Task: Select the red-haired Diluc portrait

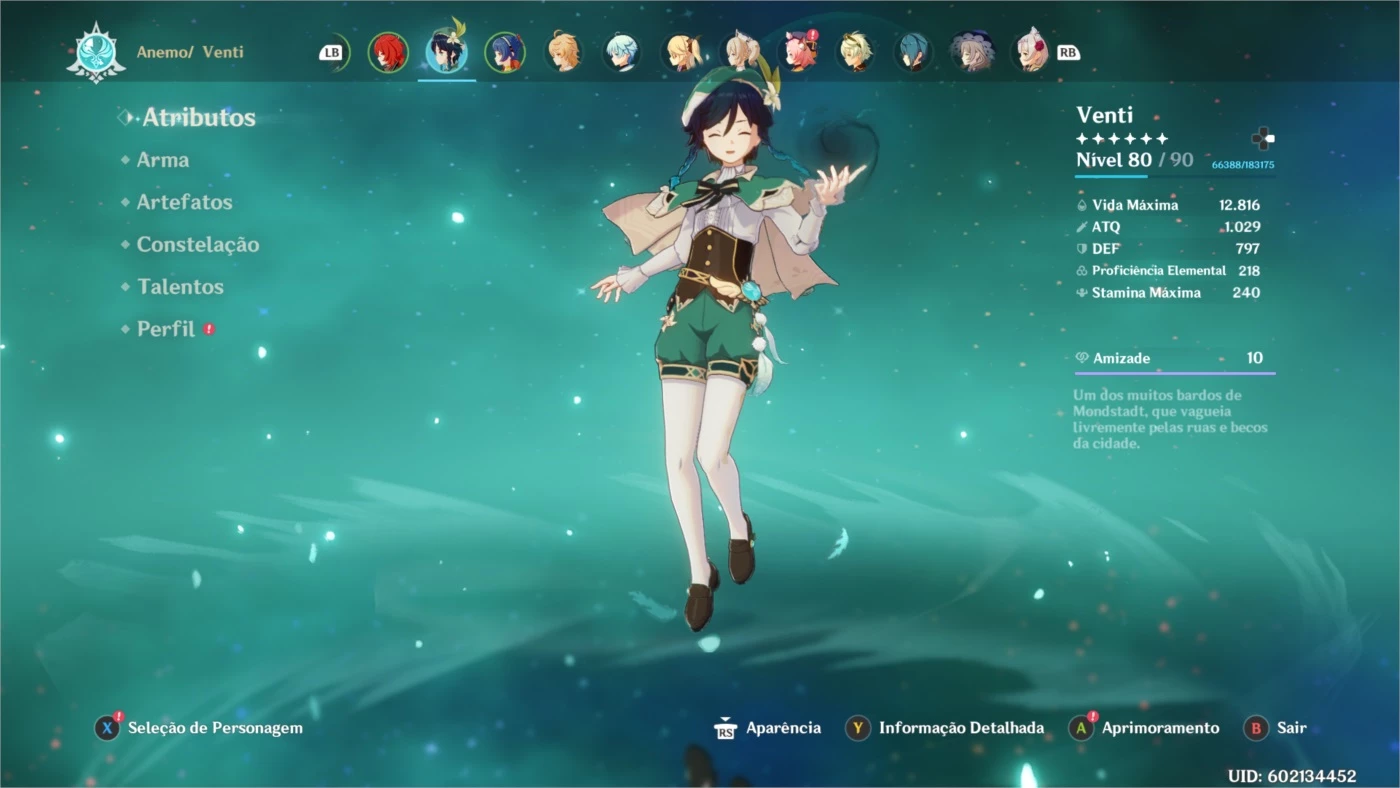Action: point(387,52)
